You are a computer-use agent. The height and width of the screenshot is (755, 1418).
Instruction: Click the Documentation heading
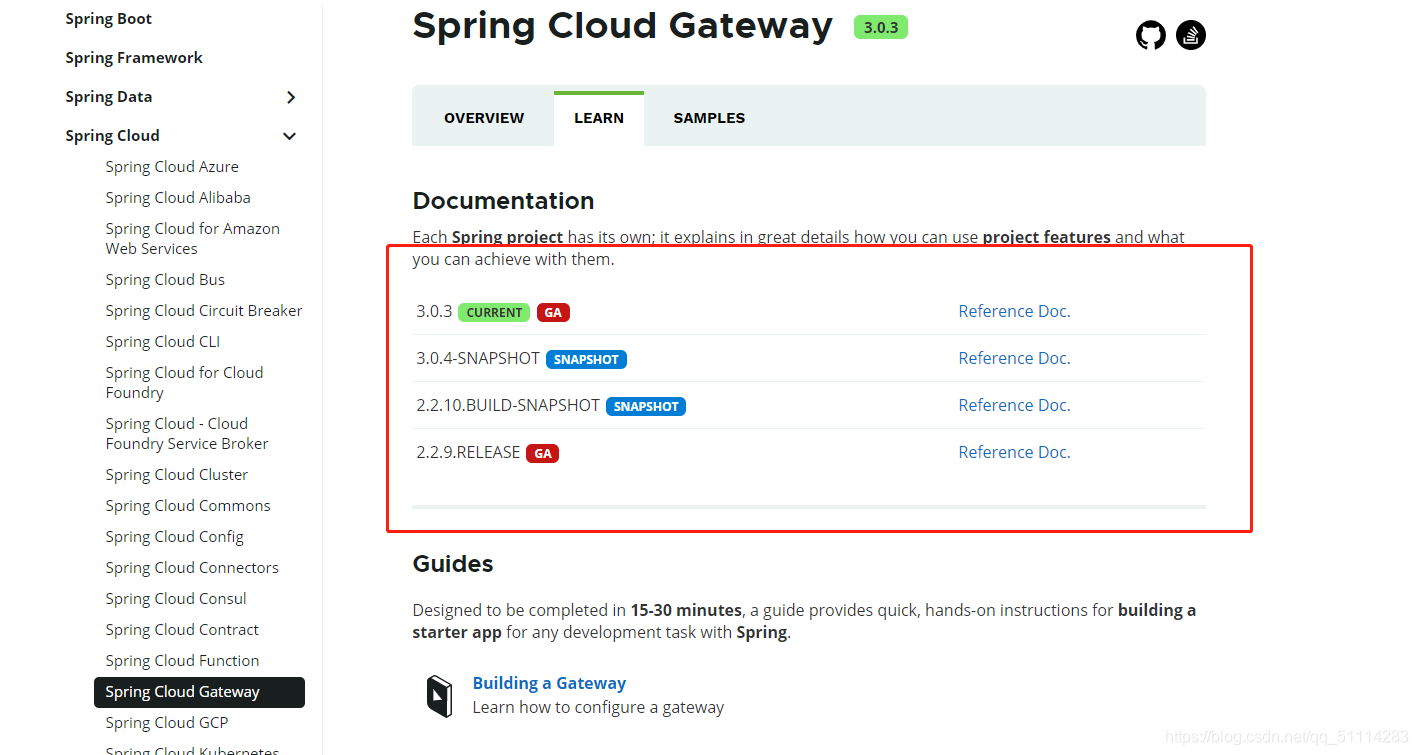tap(503, 201)
